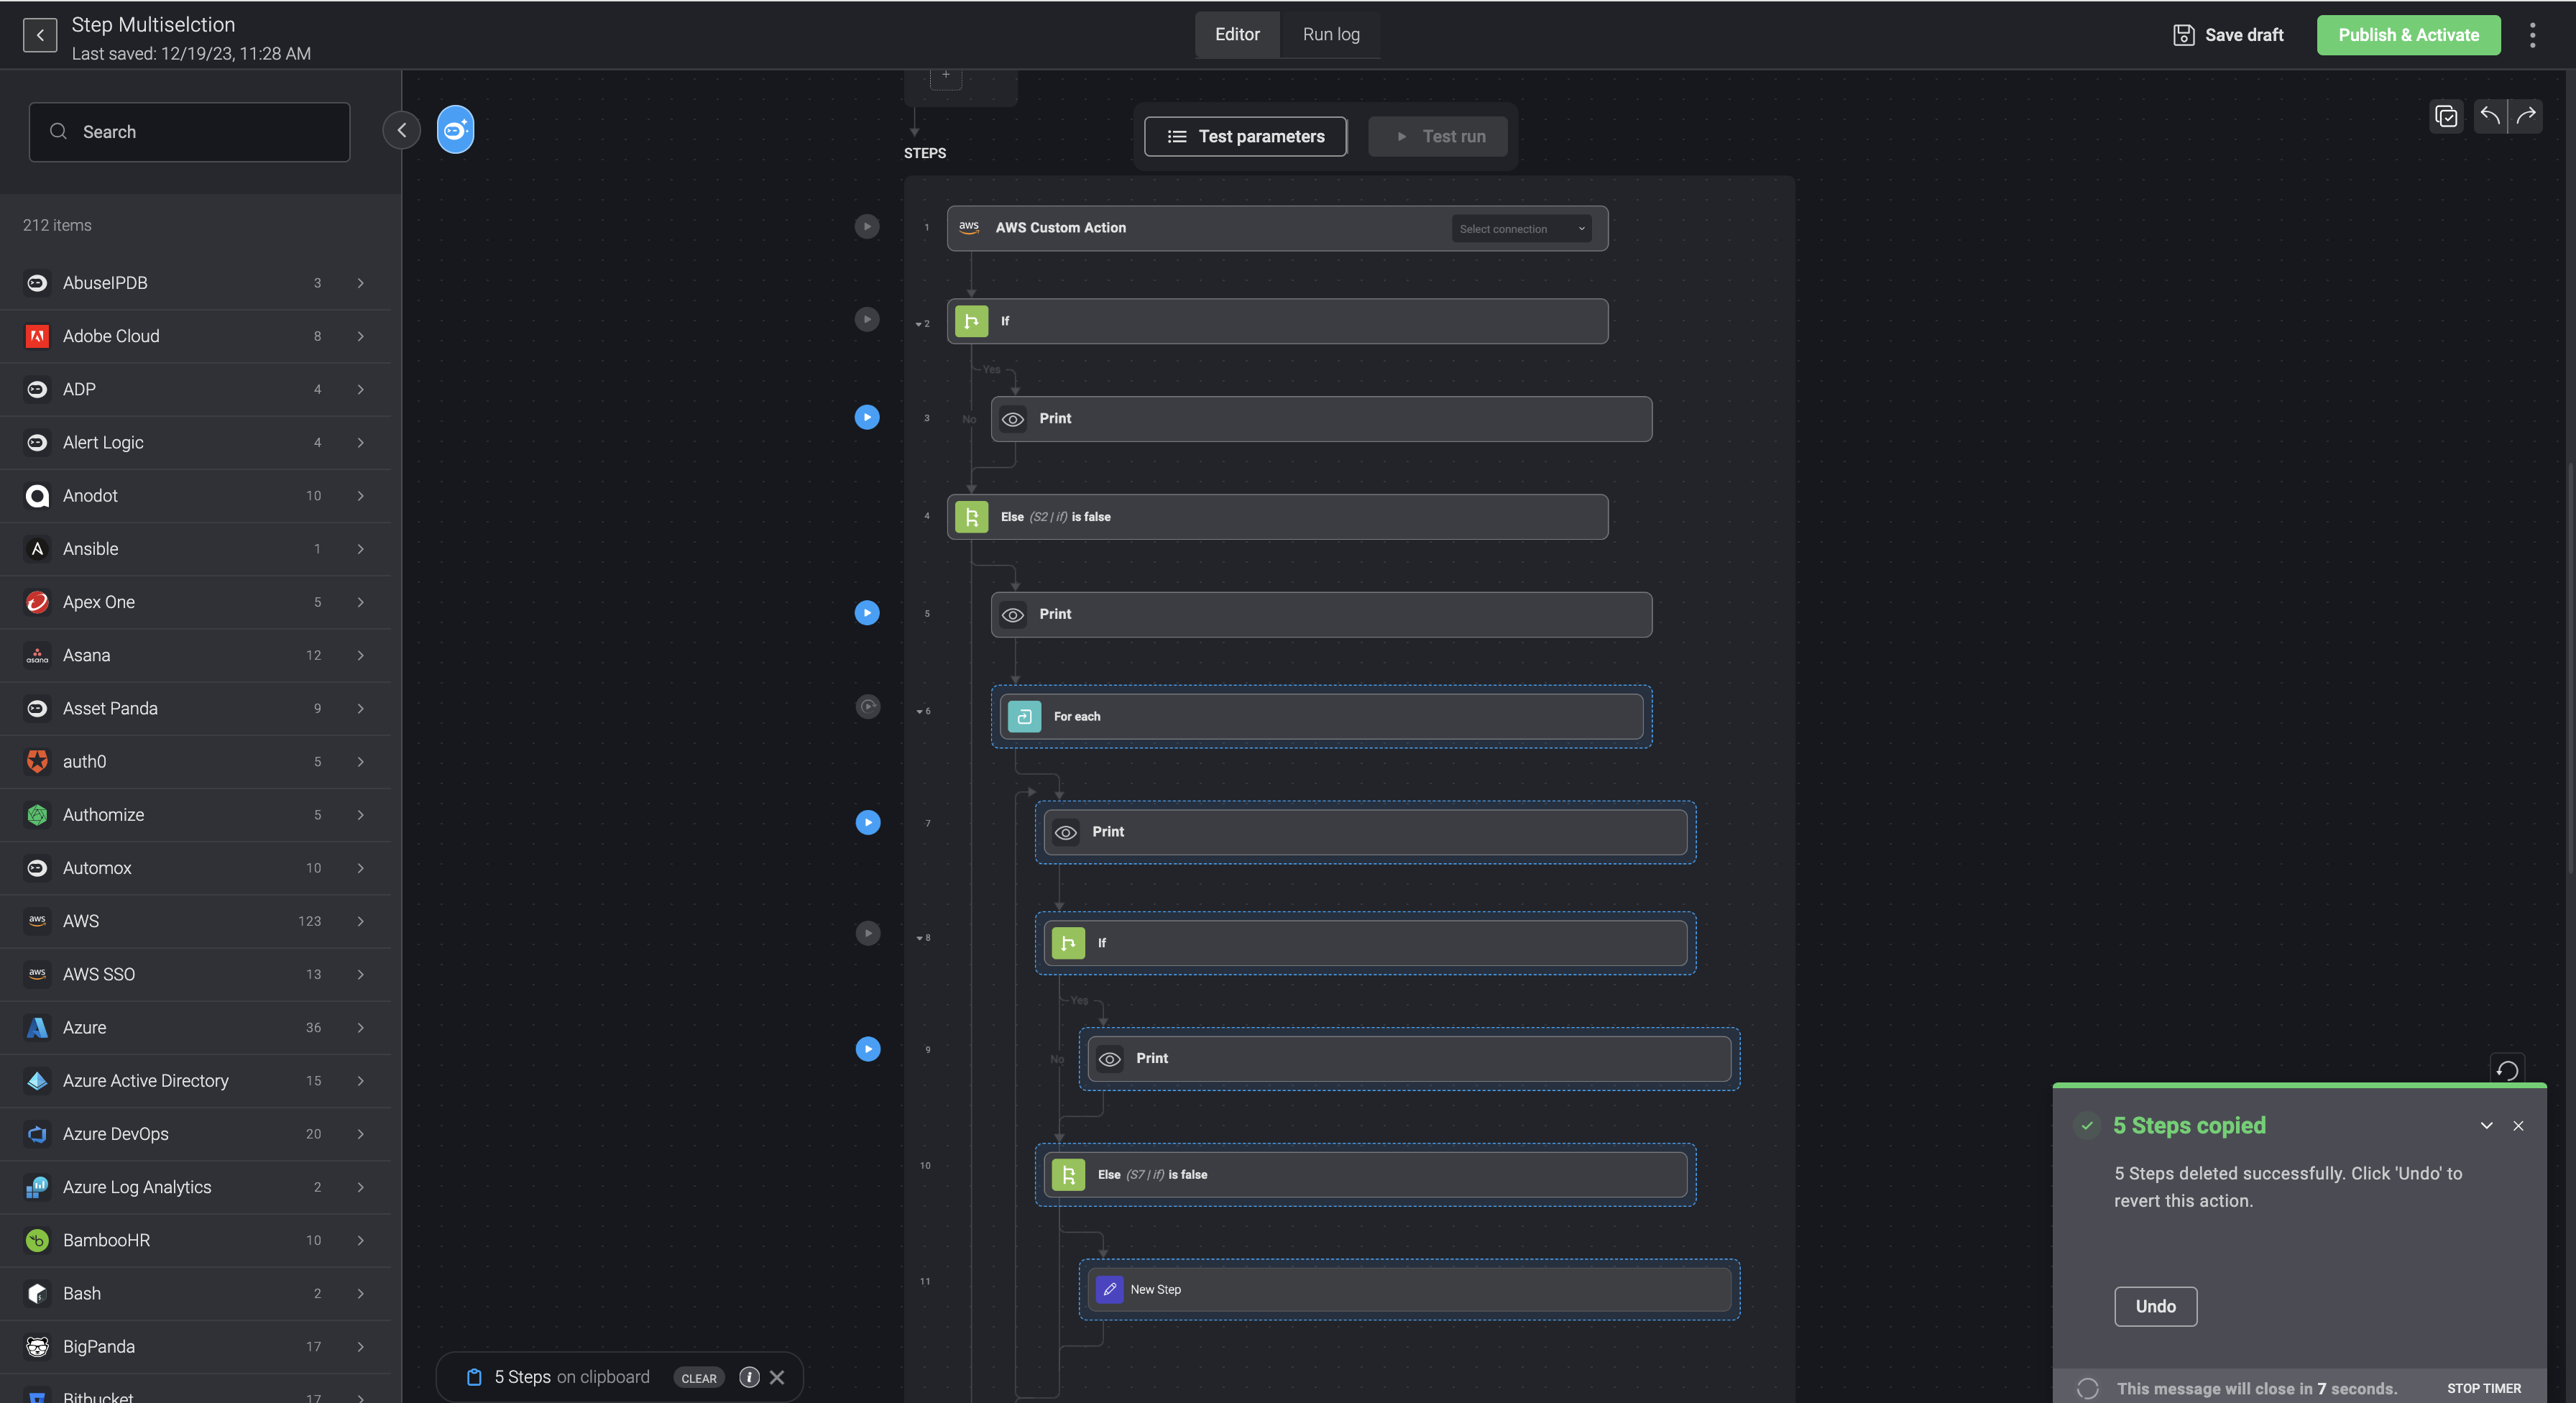Collapse step 6 For each caret
The height and width of the screenshot is (1403, 2576).
[919, 712]
